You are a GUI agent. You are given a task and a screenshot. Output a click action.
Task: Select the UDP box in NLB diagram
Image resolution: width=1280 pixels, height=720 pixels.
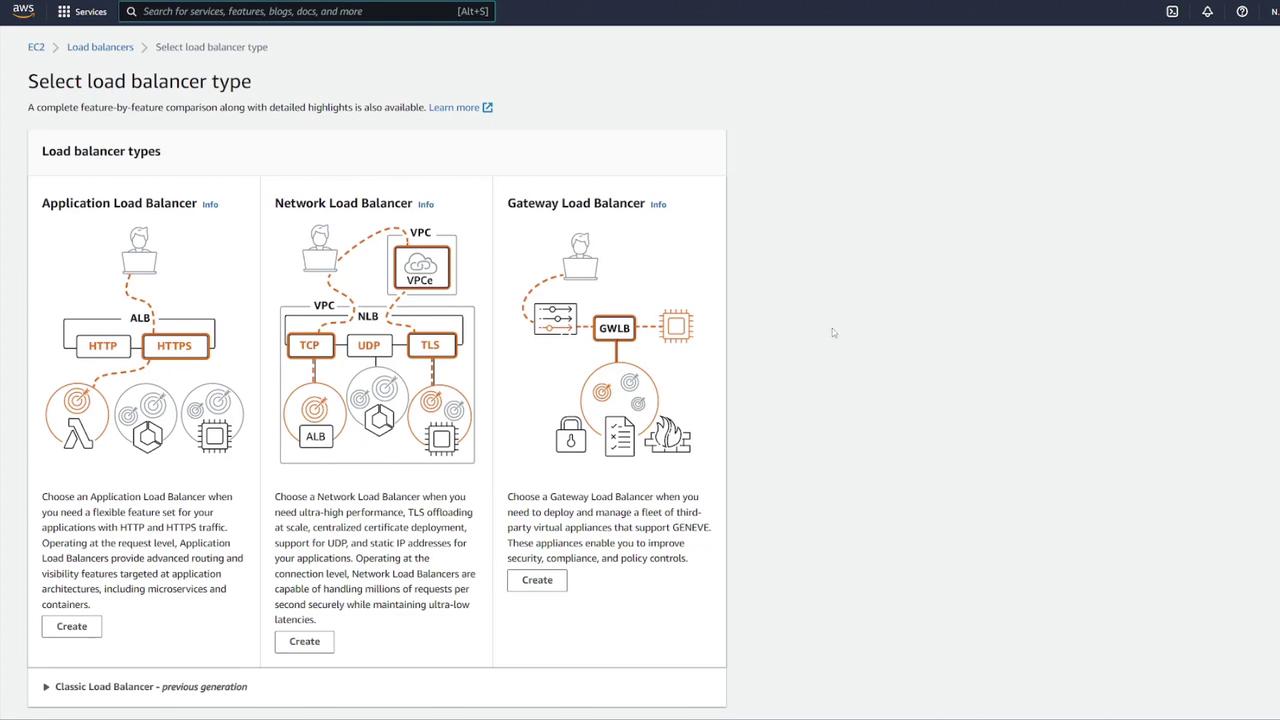[x=369, y=346]
